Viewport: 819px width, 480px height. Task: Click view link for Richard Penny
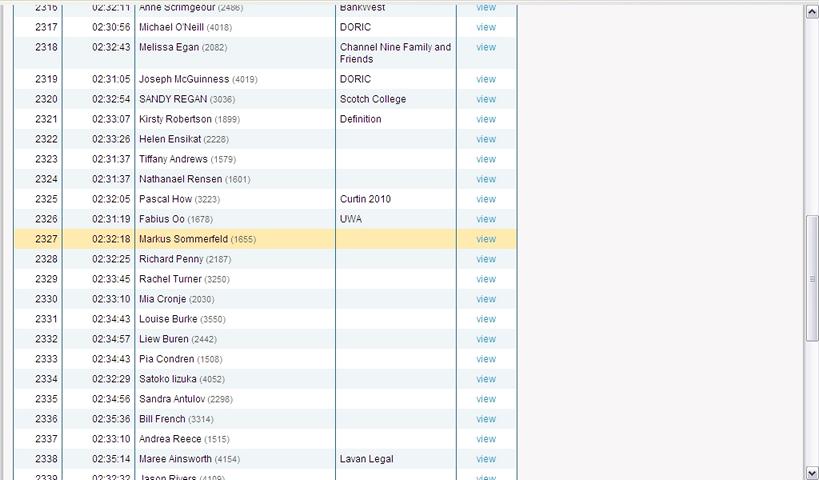(486, 259)
